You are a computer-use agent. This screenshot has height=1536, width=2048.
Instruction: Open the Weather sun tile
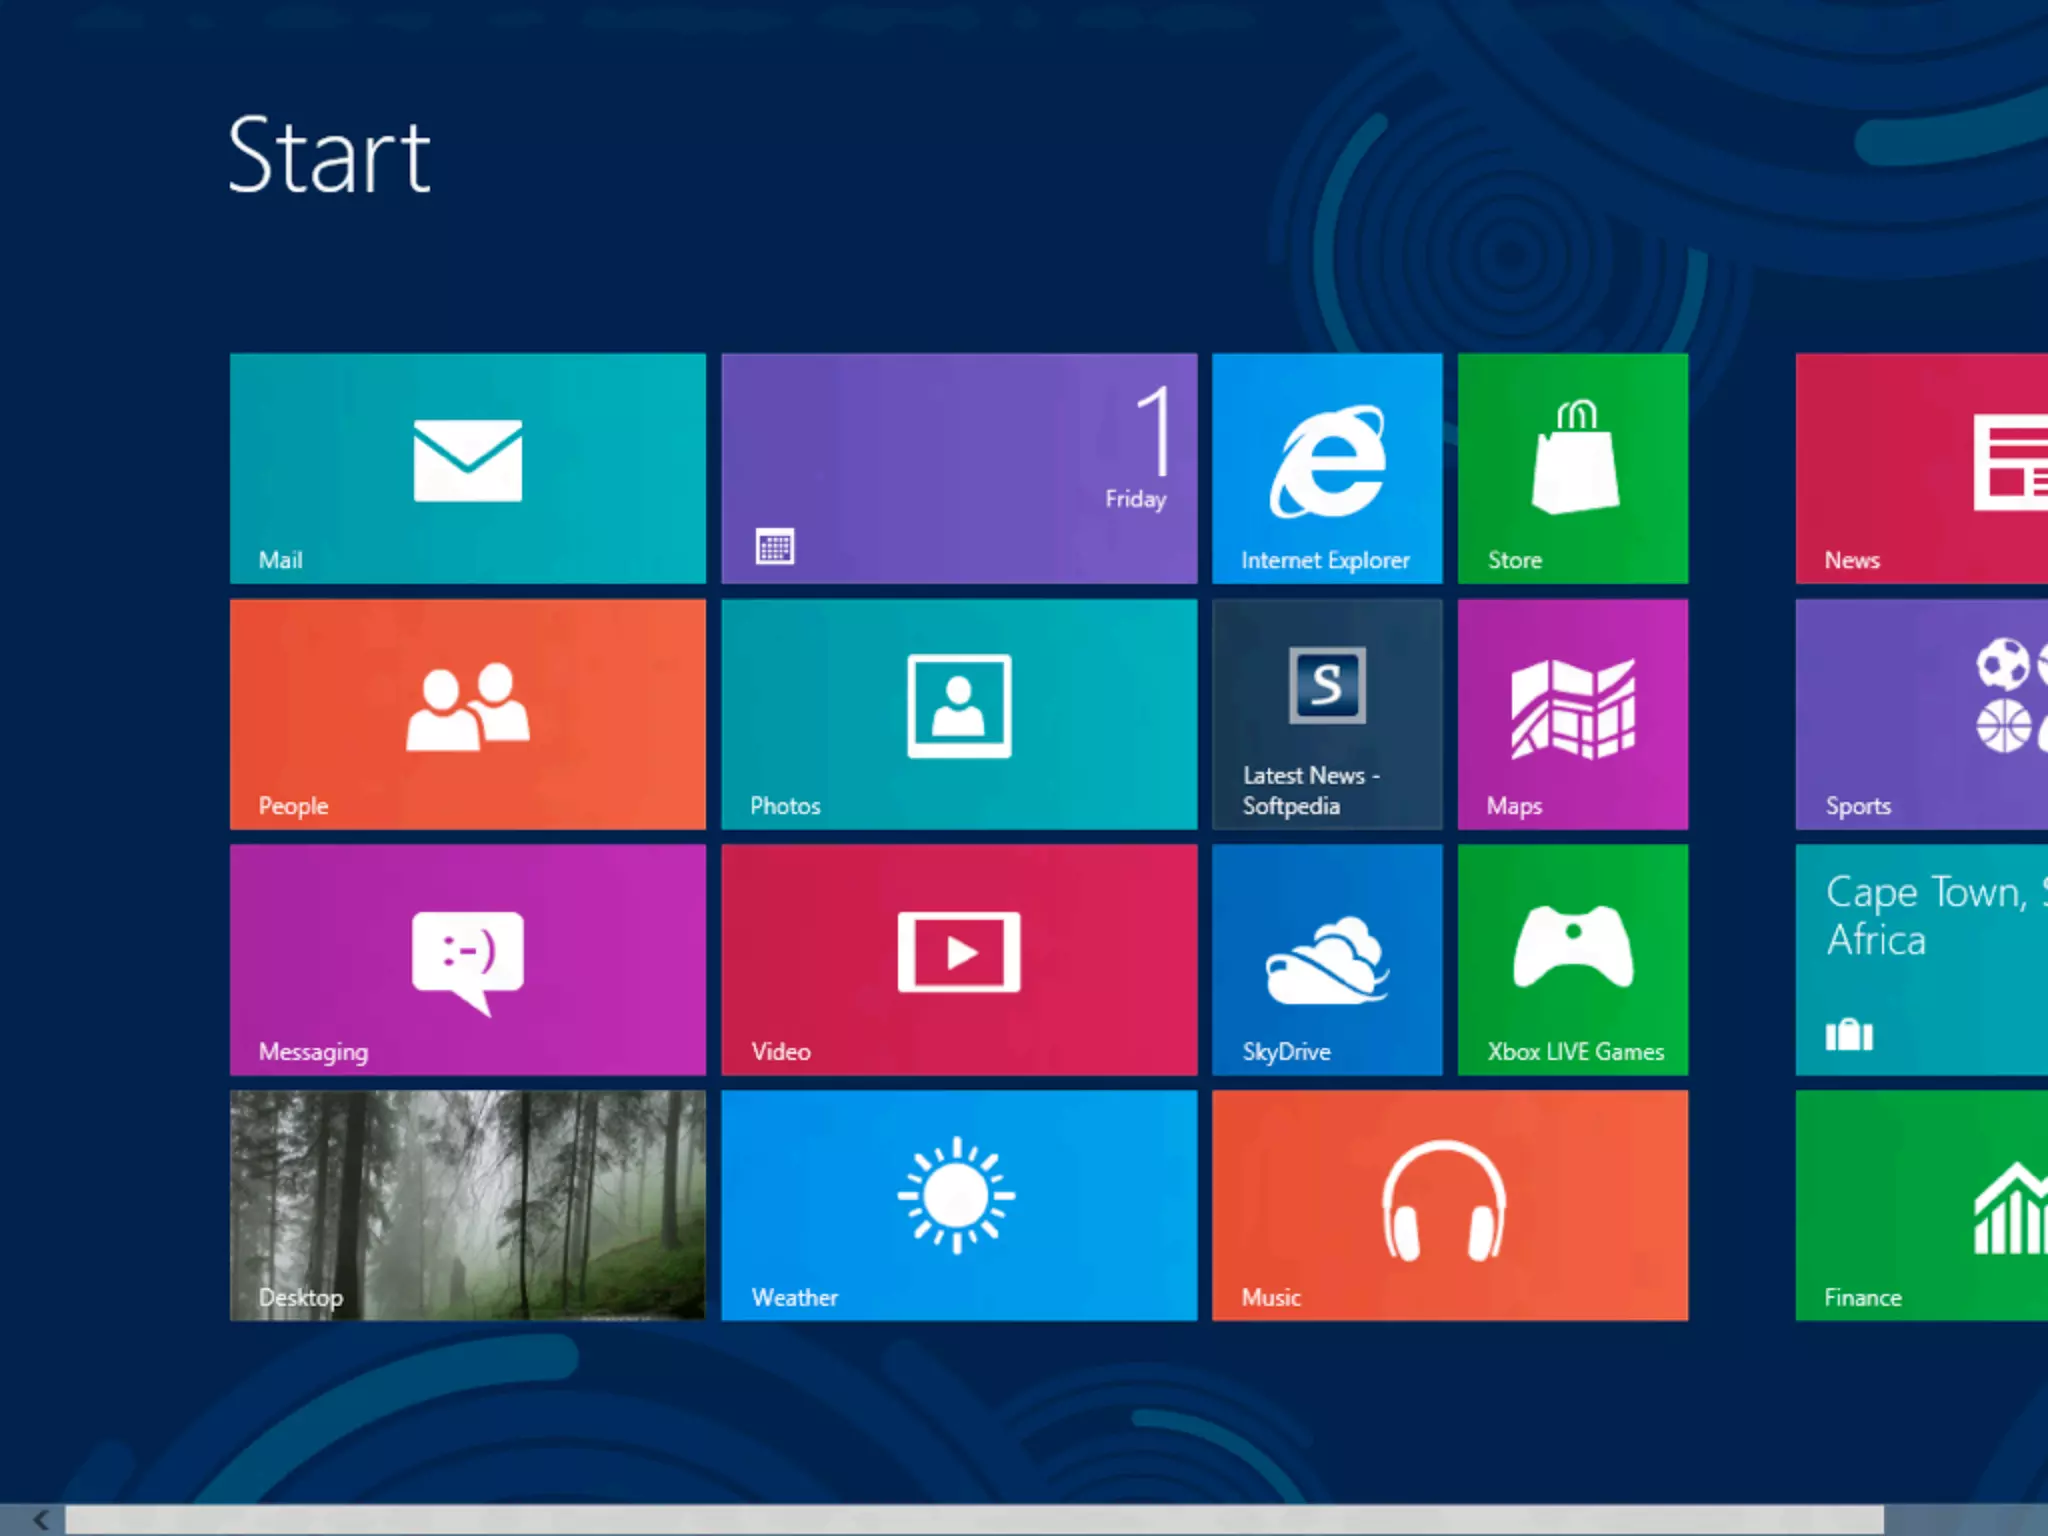[x=958, y=1205]
